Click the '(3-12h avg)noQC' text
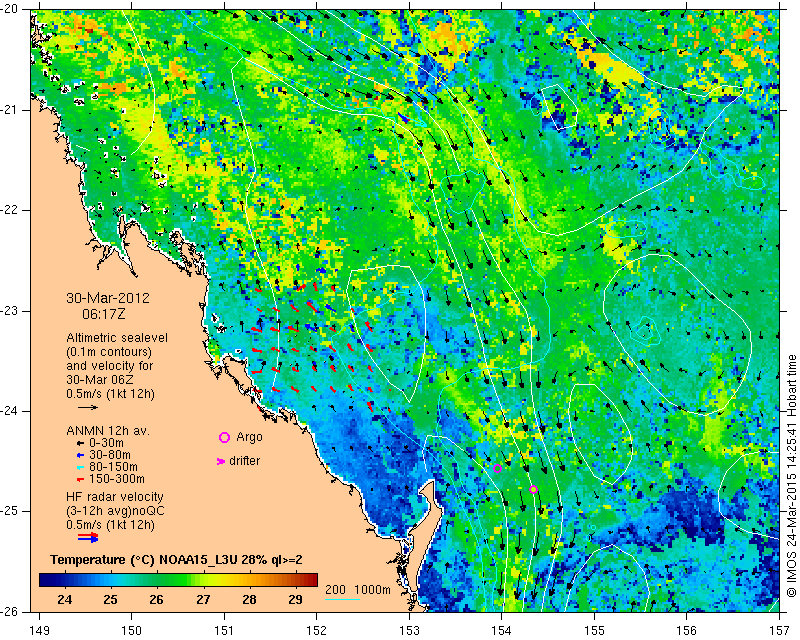Screen dimensions: 800x640 coord(115,510)
